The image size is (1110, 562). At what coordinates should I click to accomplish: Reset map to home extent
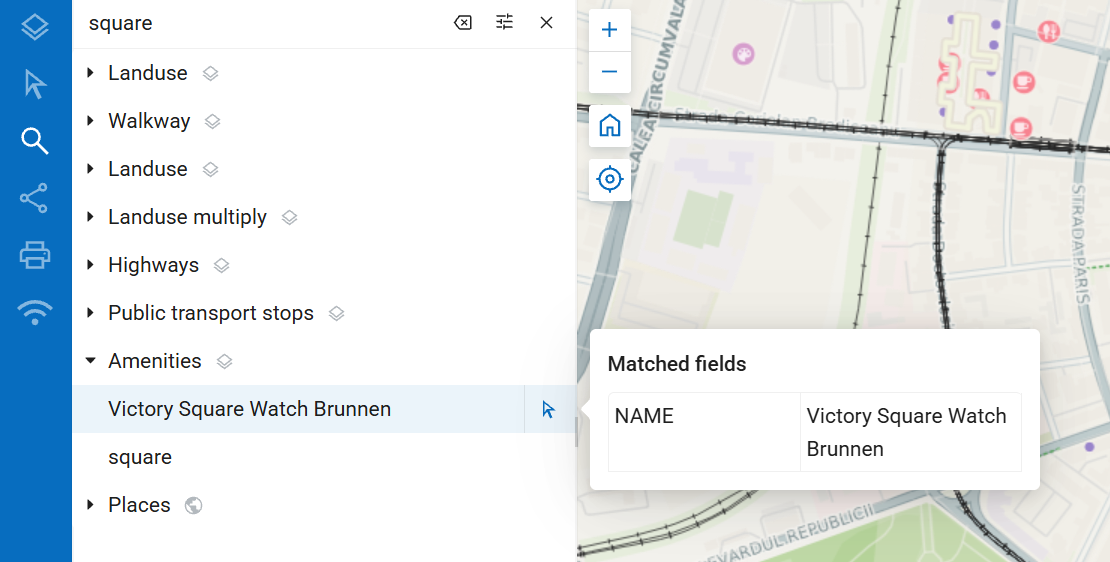point(610,126)
